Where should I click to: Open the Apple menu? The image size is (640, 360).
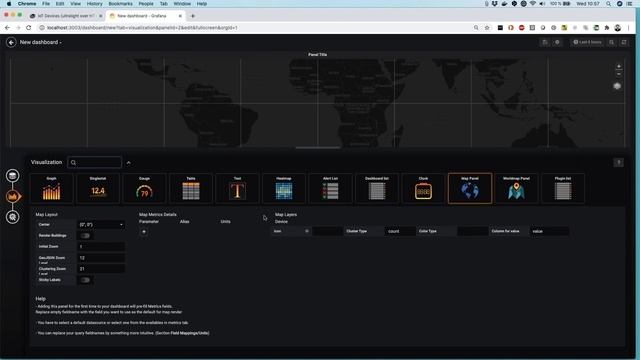pos(9,4)
